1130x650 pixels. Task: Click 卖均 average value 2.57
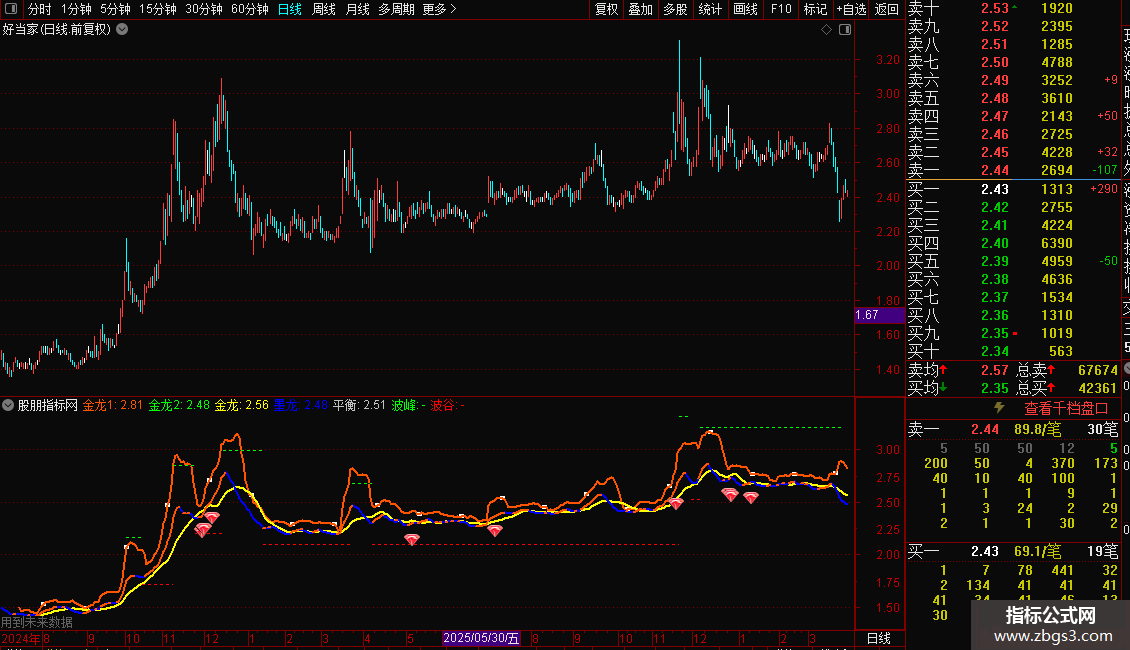995,370
